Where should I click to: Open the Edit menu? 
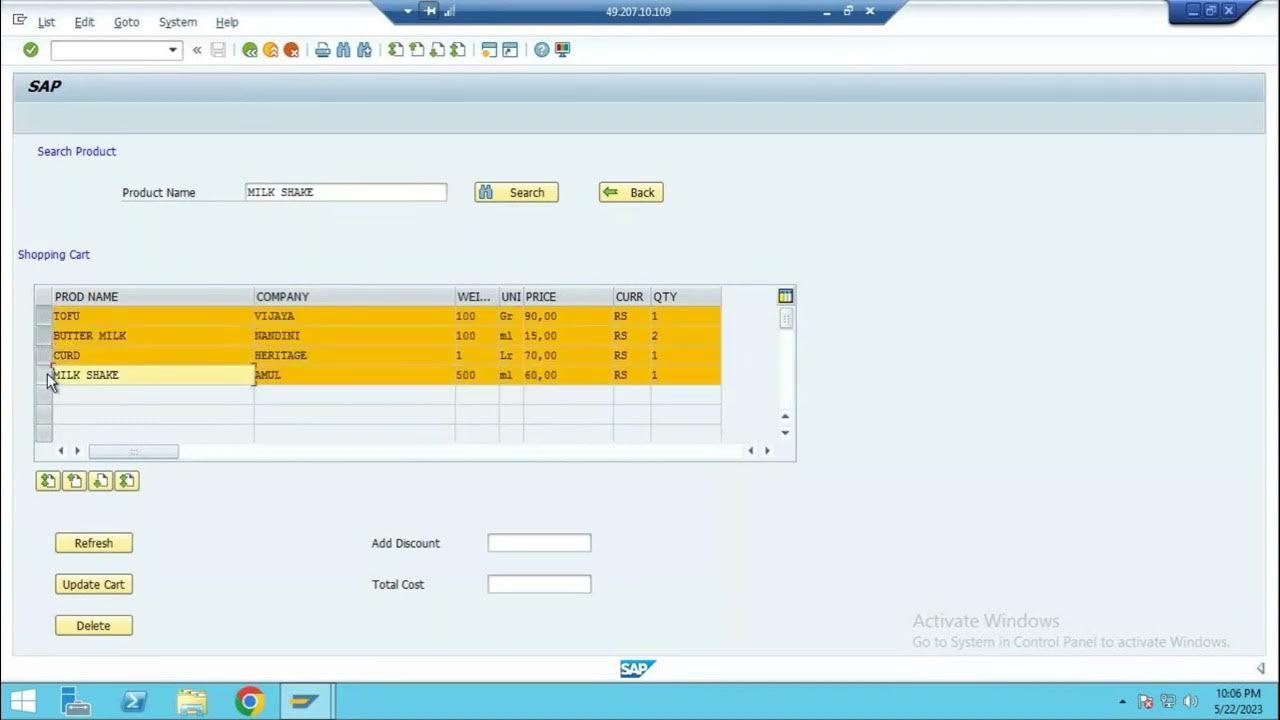(x=84, y=22)
